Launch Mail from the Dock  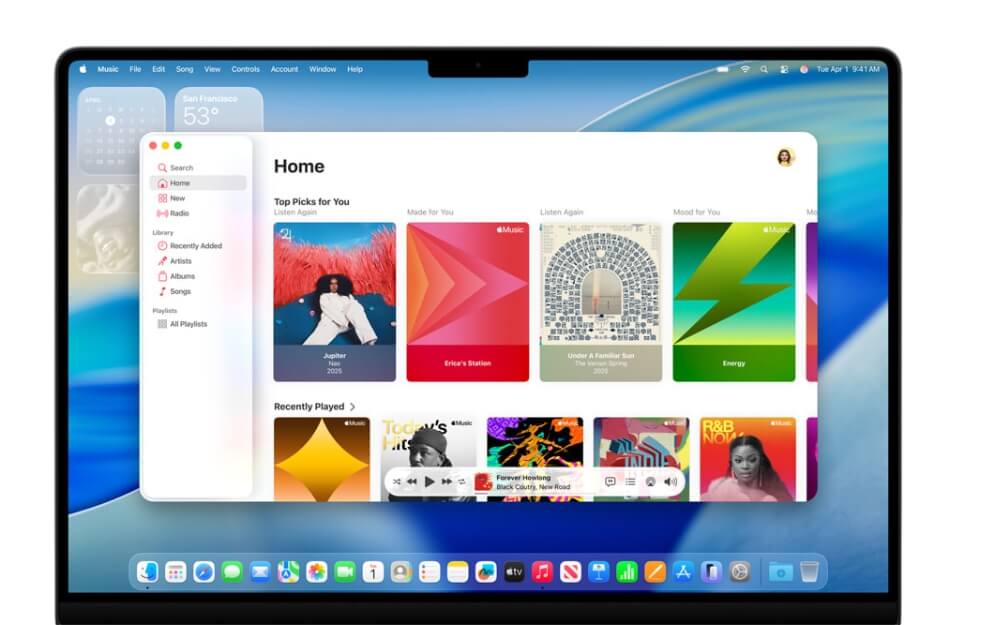pos(260,572)
